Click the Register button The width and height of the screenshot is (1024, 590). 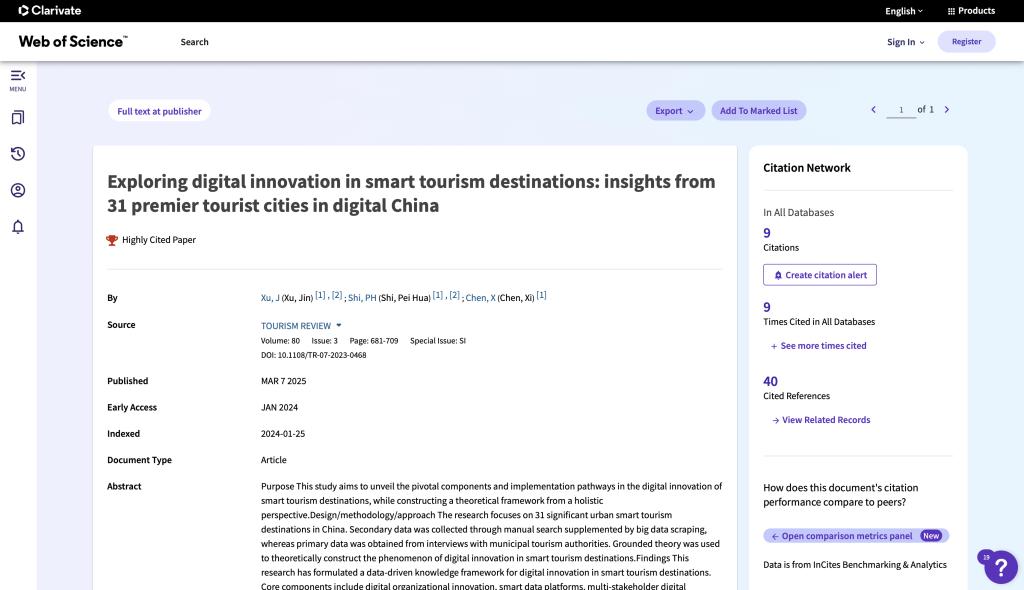tap(966, 42)
